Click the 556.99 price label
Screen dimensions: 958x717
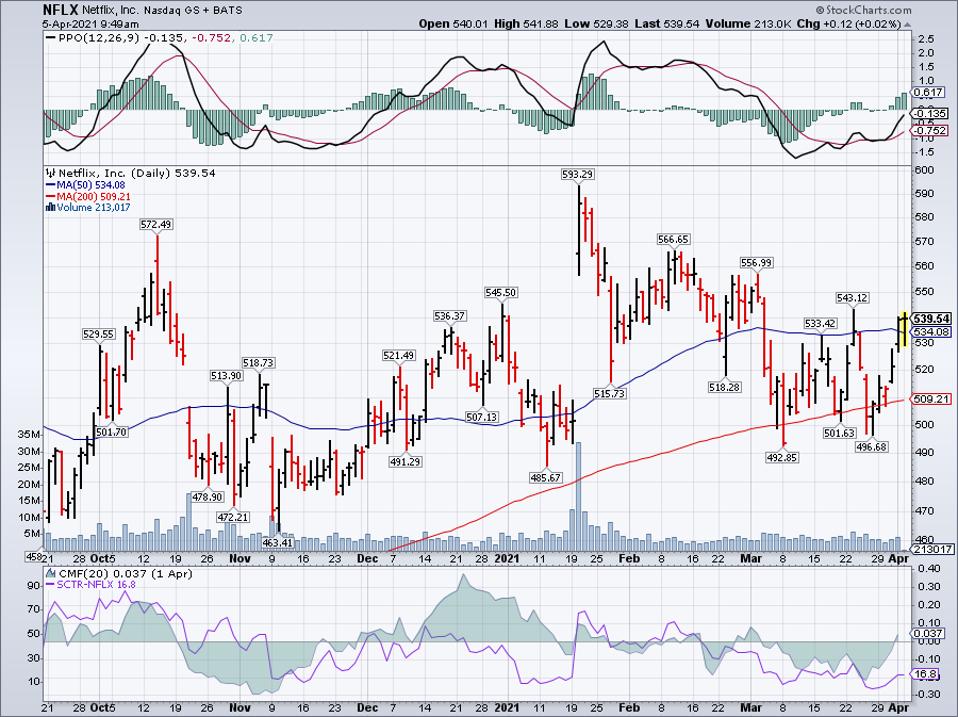756,263
